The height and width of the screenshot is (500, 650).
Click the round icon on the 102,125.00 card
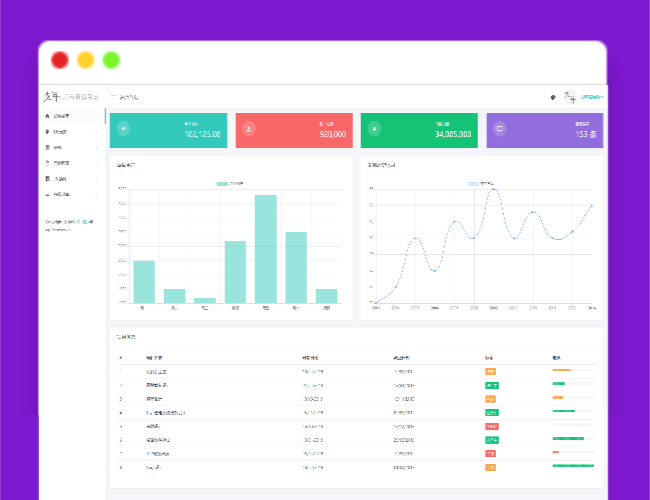[x=124, y=129]
